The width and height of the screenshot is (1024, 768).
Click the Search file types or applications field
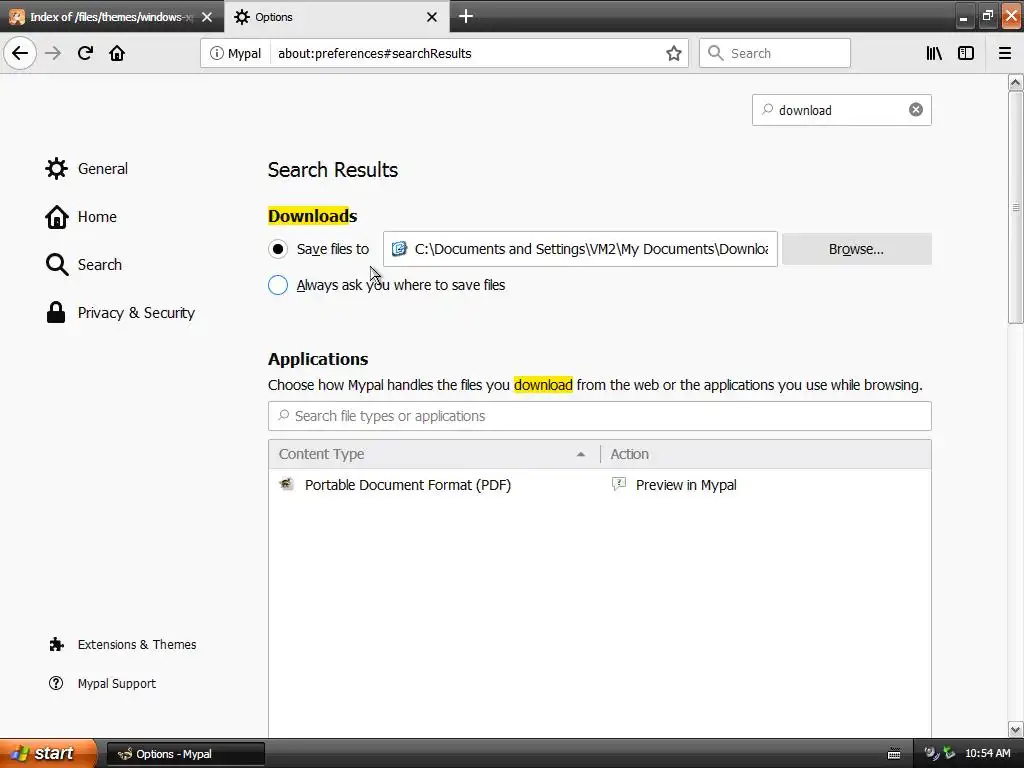600,416
